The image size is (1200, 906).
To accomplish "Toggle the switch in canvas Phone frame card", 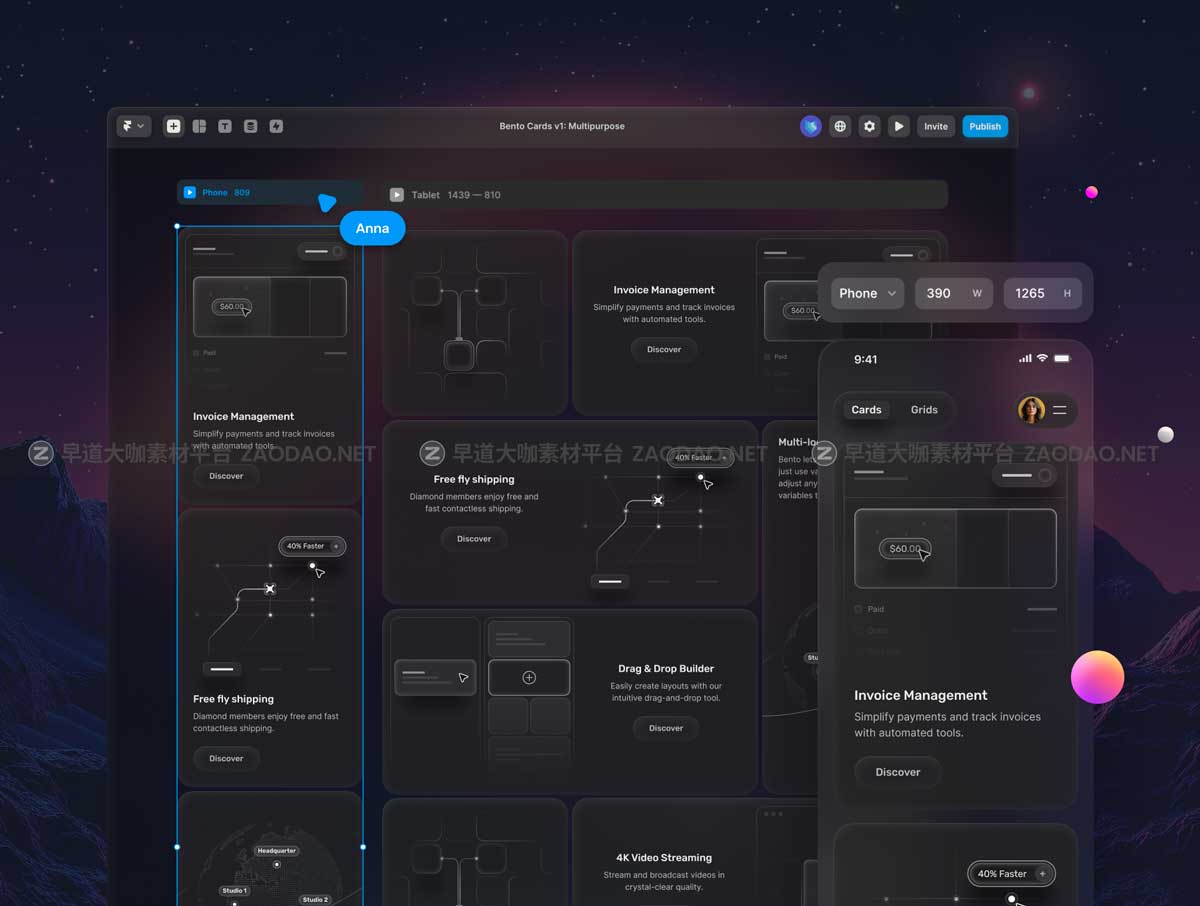I will click(x=324, y=252).
